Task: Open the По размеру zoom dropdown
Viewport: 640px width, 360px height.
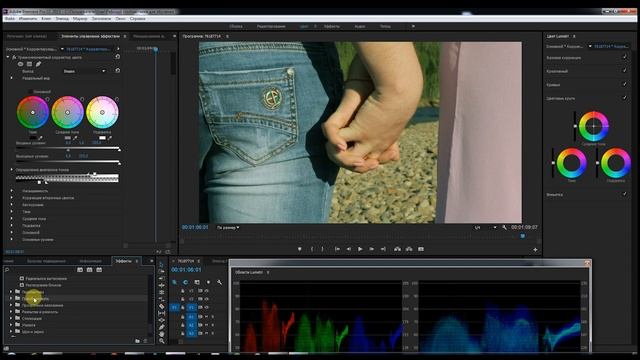Action: tap(228, 227)
